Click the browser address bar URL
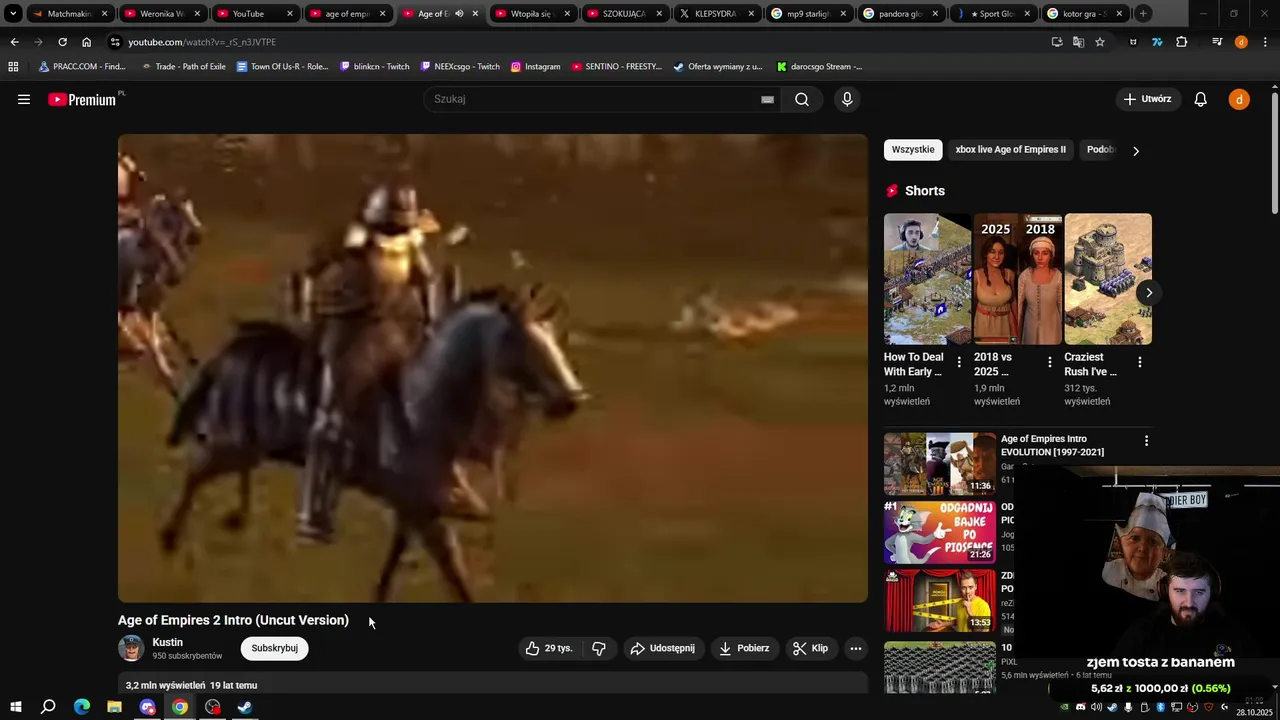Viewport: 1280px width, 720px height. (x=202, y=42)
